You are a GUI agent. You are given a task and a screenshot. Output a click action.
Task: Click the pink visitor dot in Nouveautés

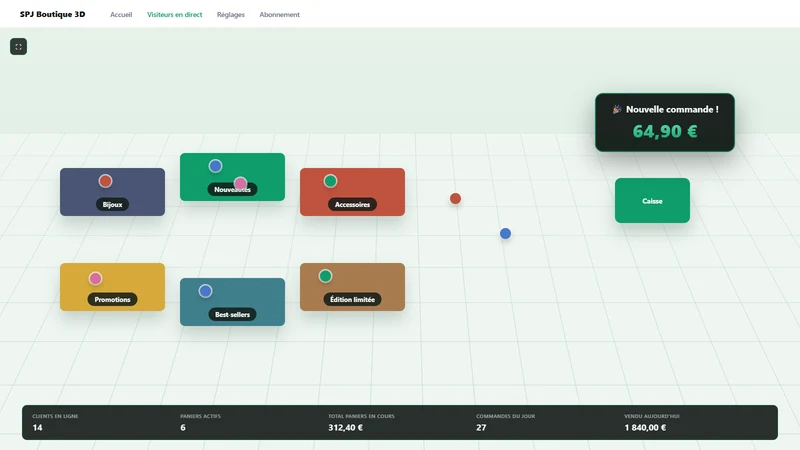(240, 183)
